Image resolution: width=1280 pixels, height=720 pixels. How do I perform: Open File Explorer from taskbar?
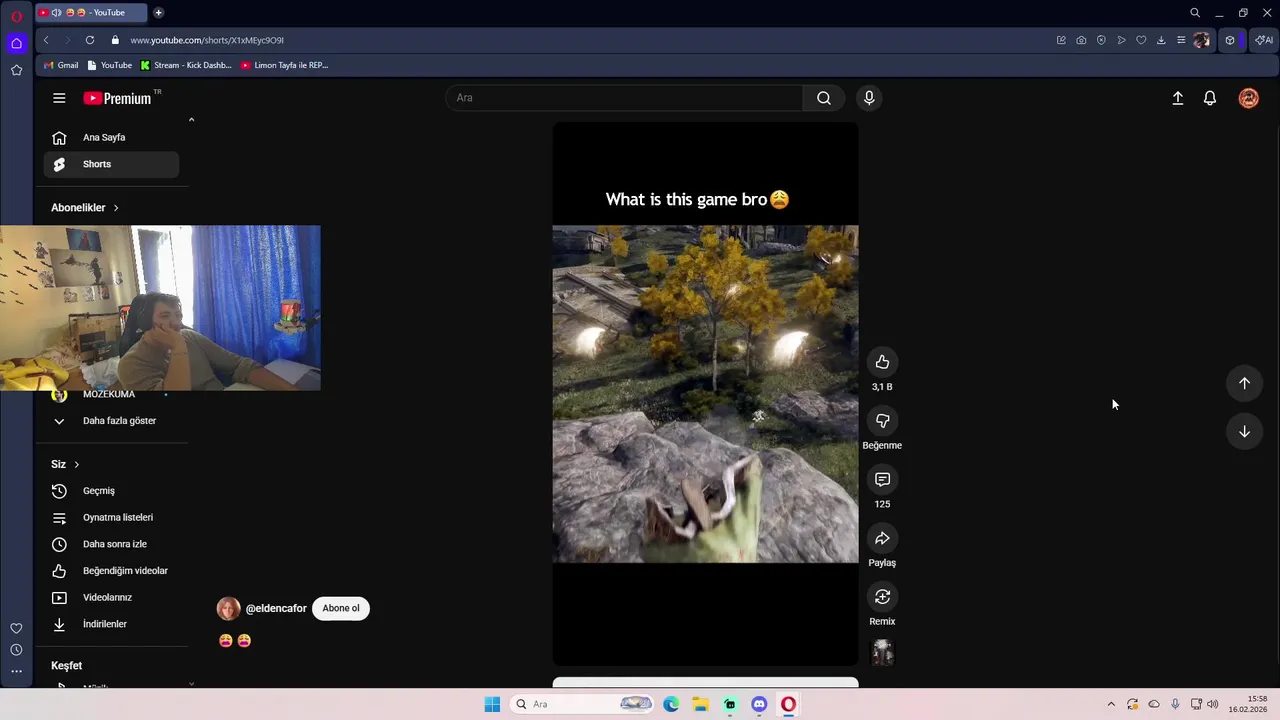click(x=701, y=704)
